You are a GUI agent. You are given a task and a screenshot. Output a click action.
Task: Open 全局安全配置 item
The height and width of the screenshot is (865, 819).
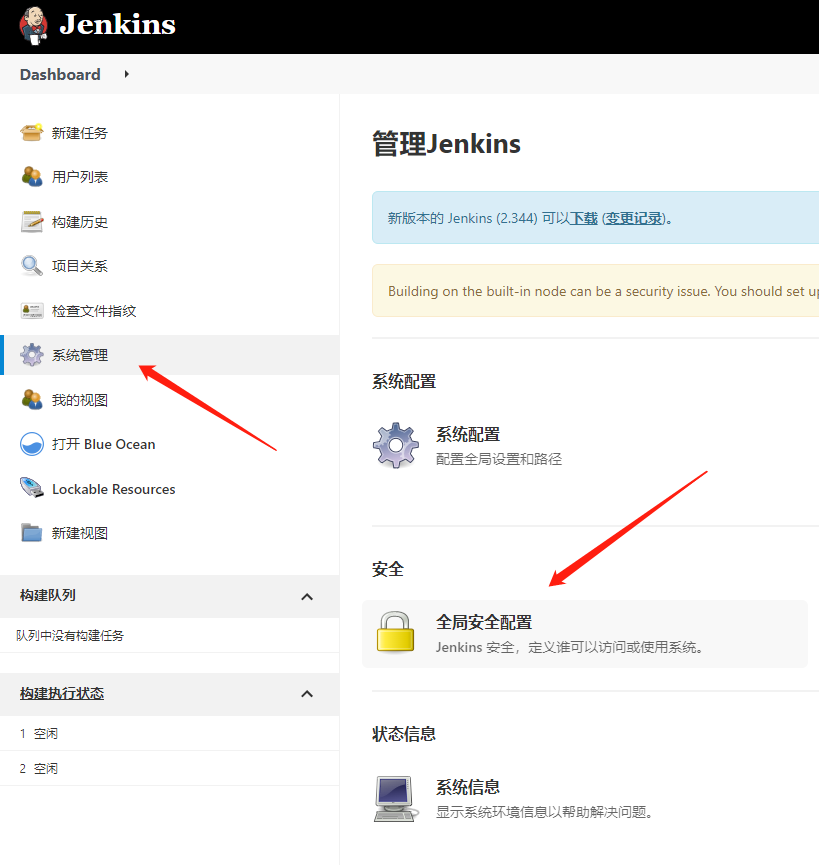click(484, 622)
